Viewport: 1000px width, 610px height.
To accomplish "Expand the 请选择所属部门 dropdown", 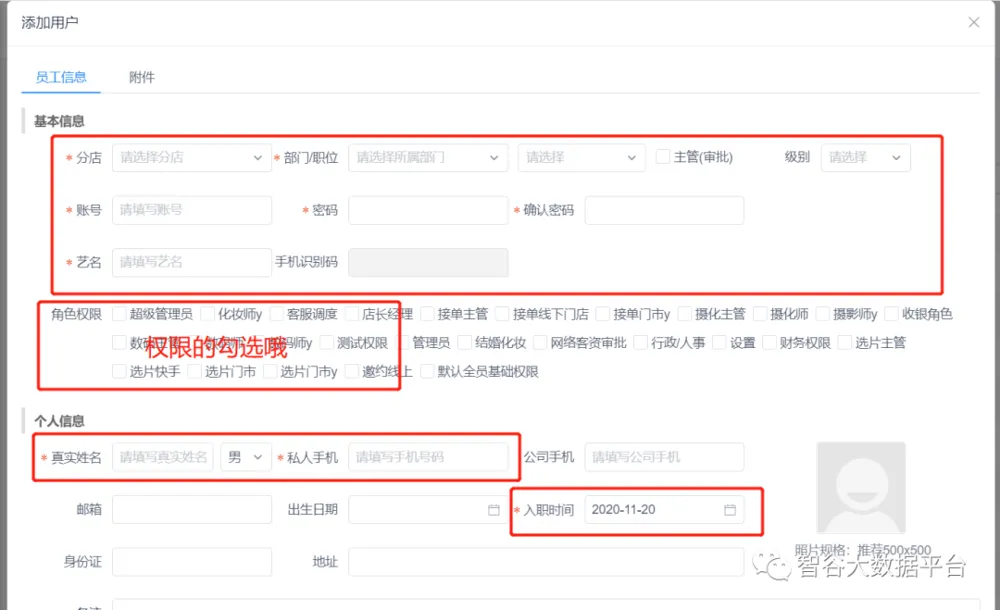I will 427,158.
